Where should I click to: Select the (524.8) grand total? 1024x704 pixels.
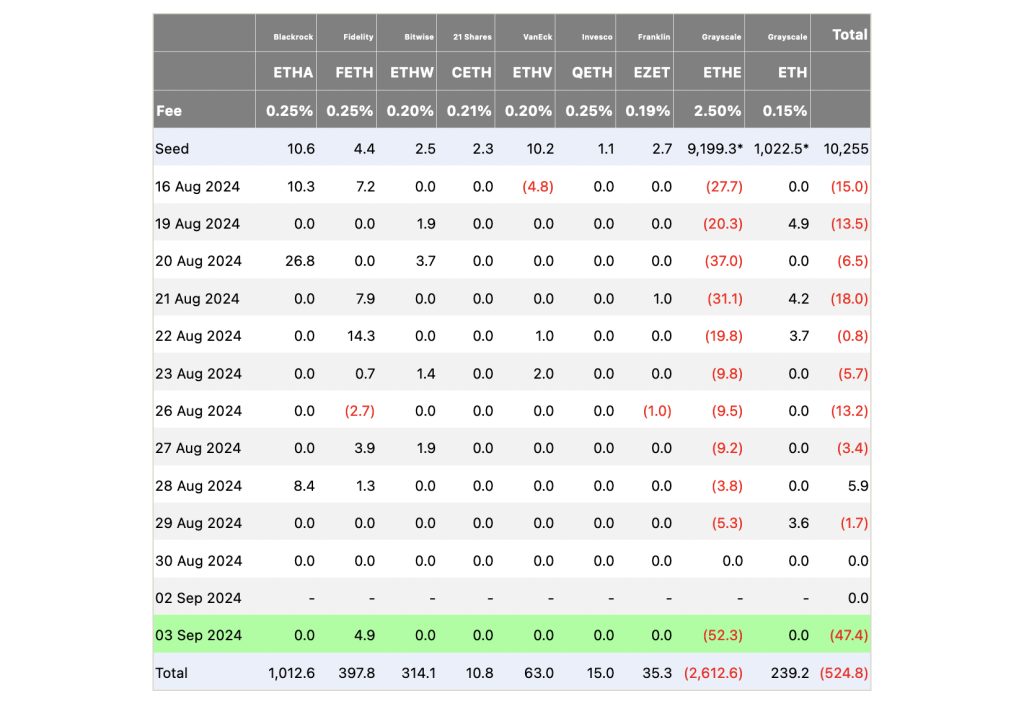pos(844,673)
